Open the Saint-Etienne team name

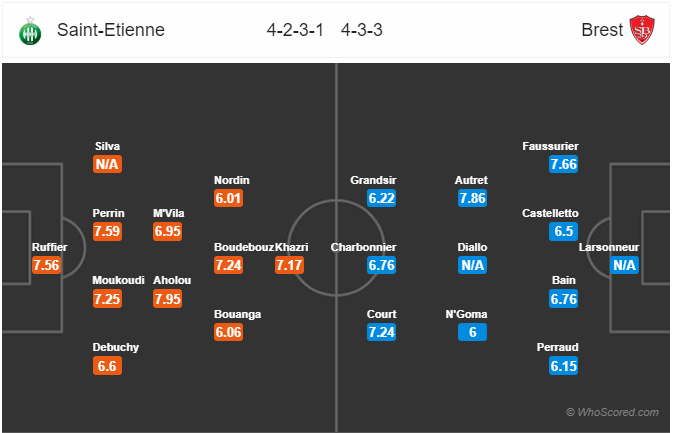click(111, 30)
